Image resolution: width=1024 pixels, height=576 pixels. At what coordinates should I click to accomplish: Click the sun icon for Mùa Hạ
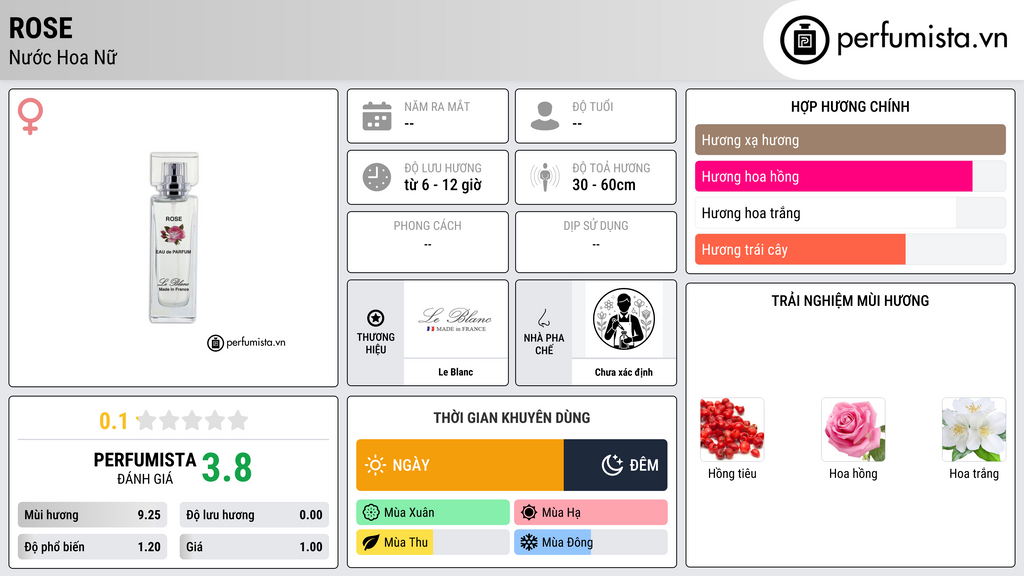(x=529, y=513)
